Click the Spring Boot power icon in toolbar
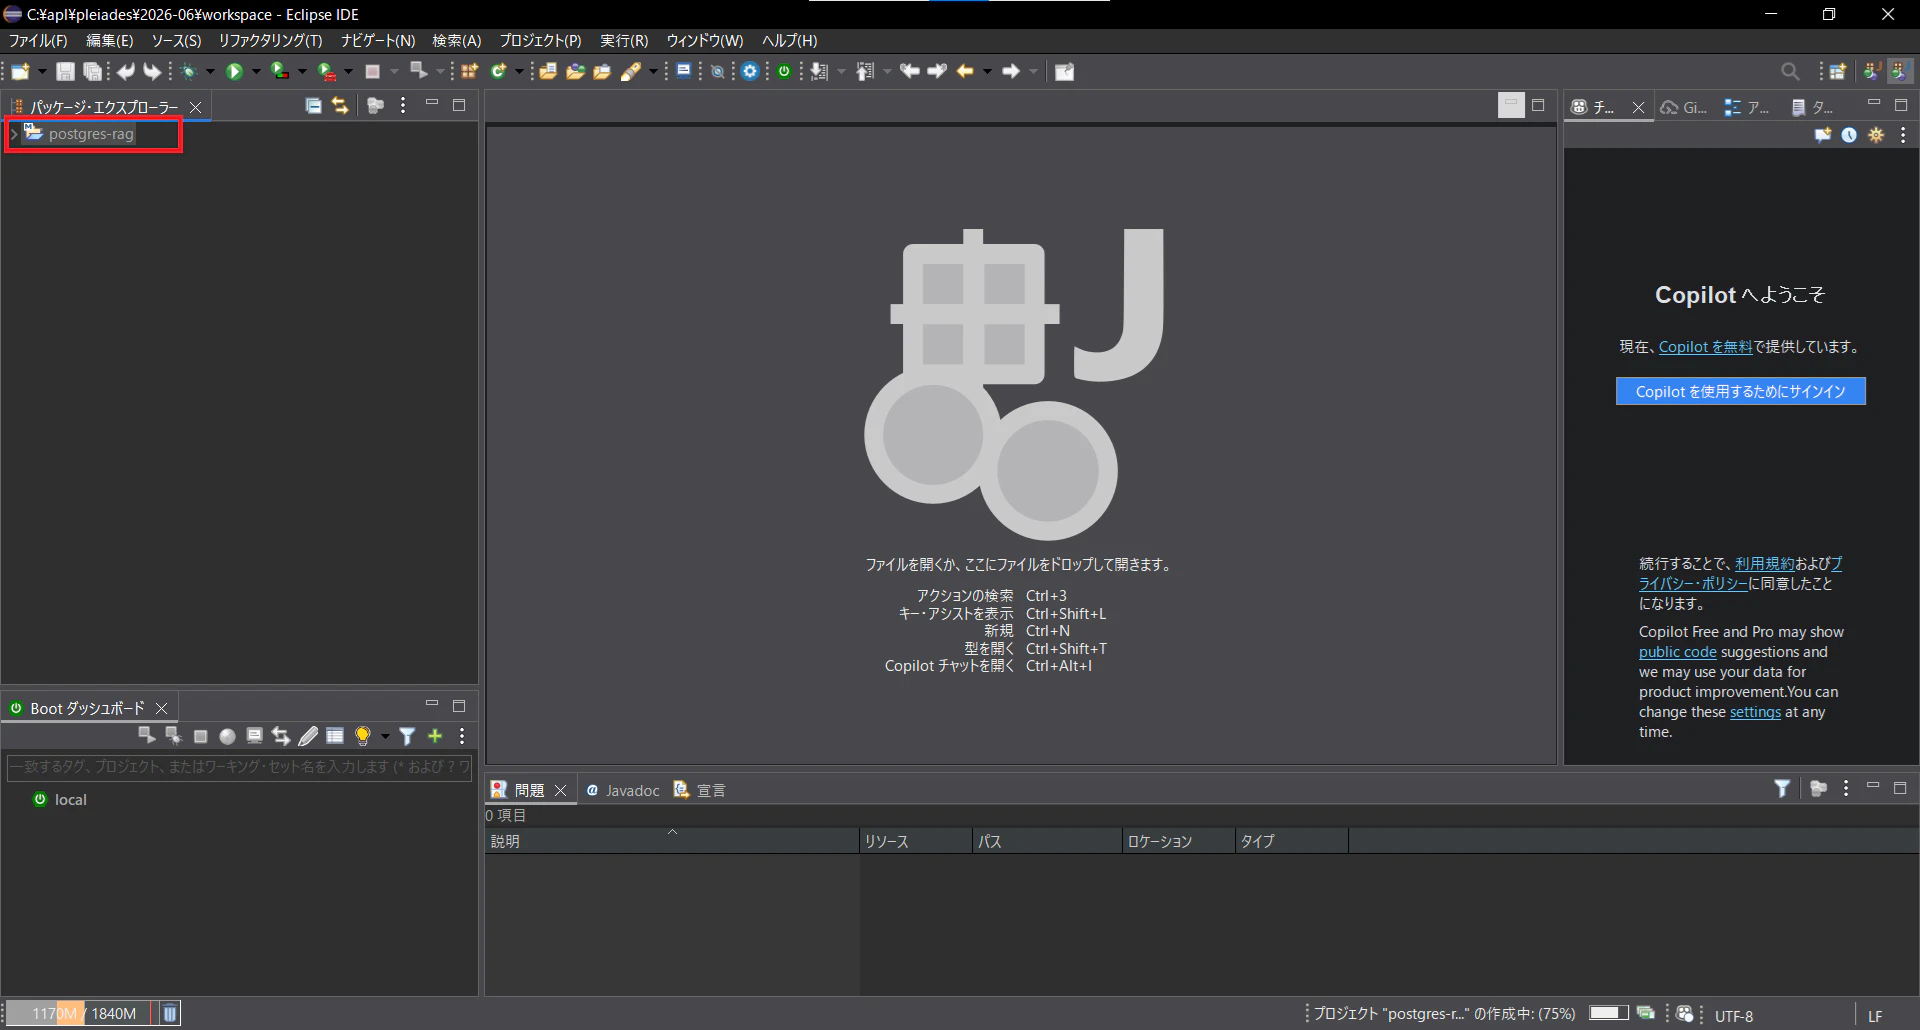This screenshot has width=1920, height=1030. (x=785, y=71)
